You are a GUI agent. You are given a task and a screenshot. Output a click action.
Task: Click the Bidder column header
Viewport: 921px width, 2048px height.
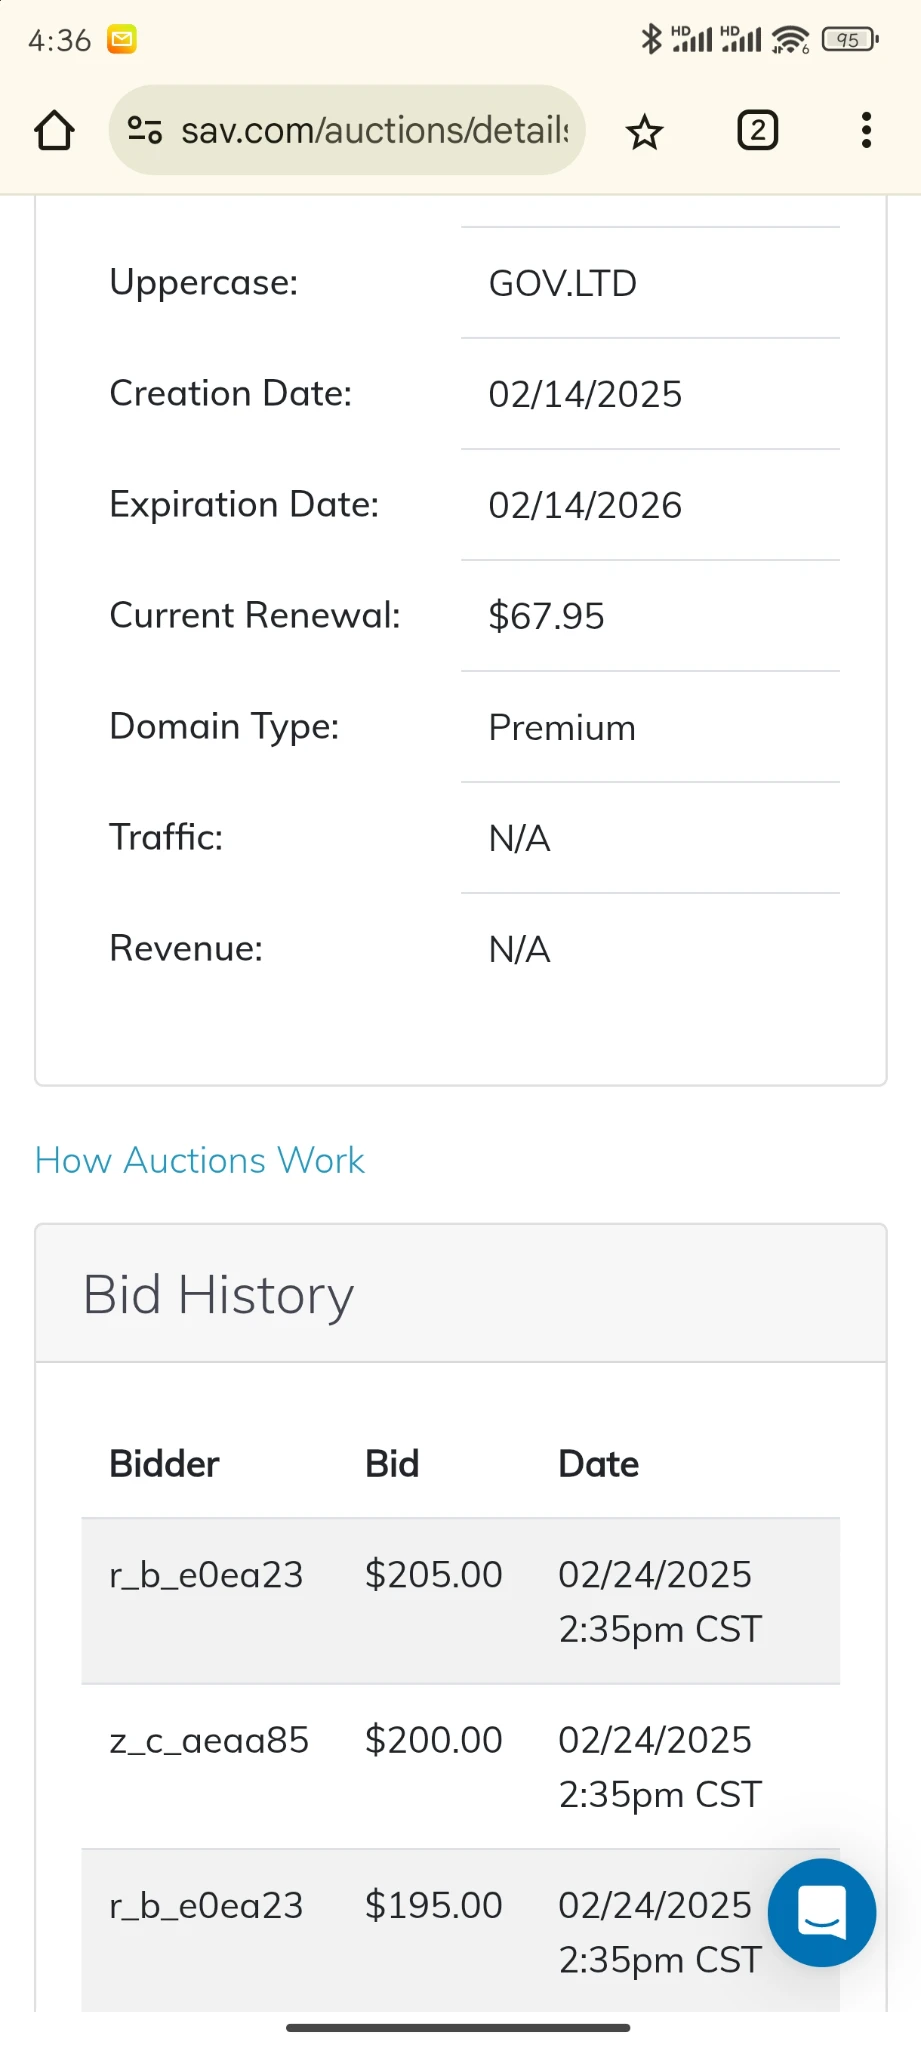click(164, 1464)
